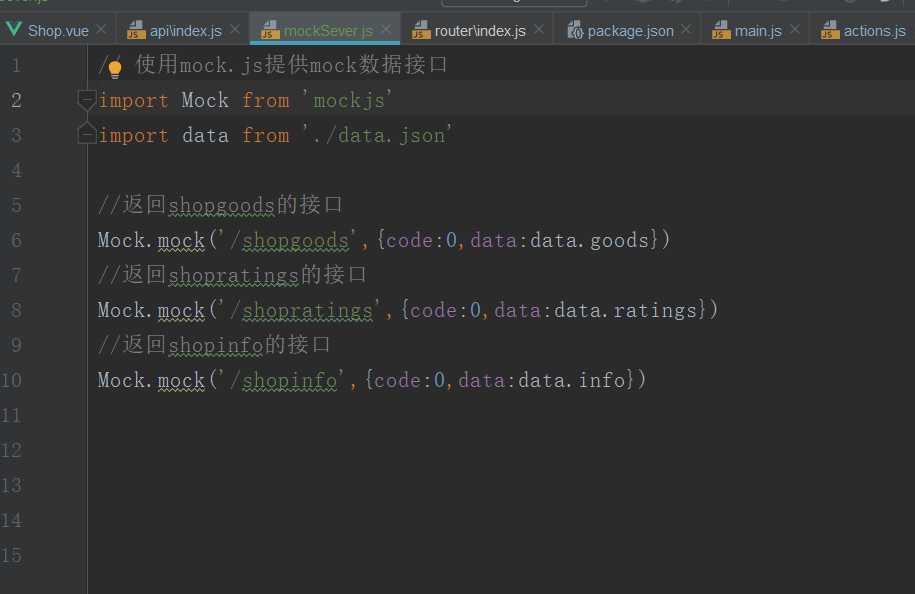Click line number 10 in the gutter
The height and width of the screenshot is (594, 915).
(12, 380)
